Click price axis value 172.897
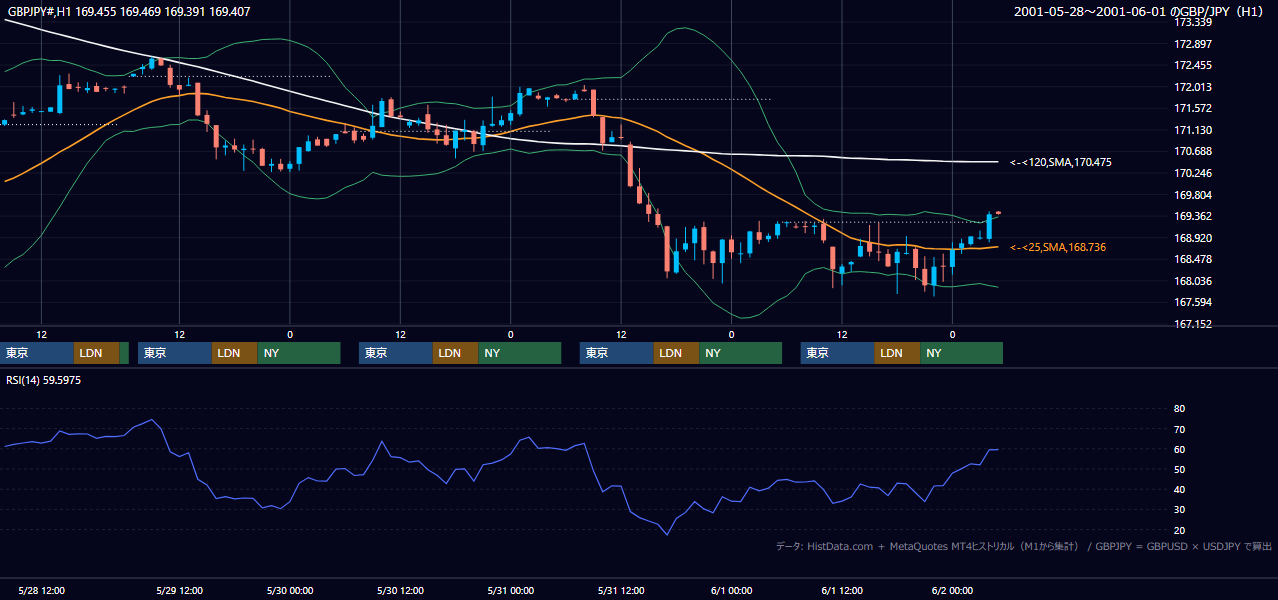 (1193, 44)
